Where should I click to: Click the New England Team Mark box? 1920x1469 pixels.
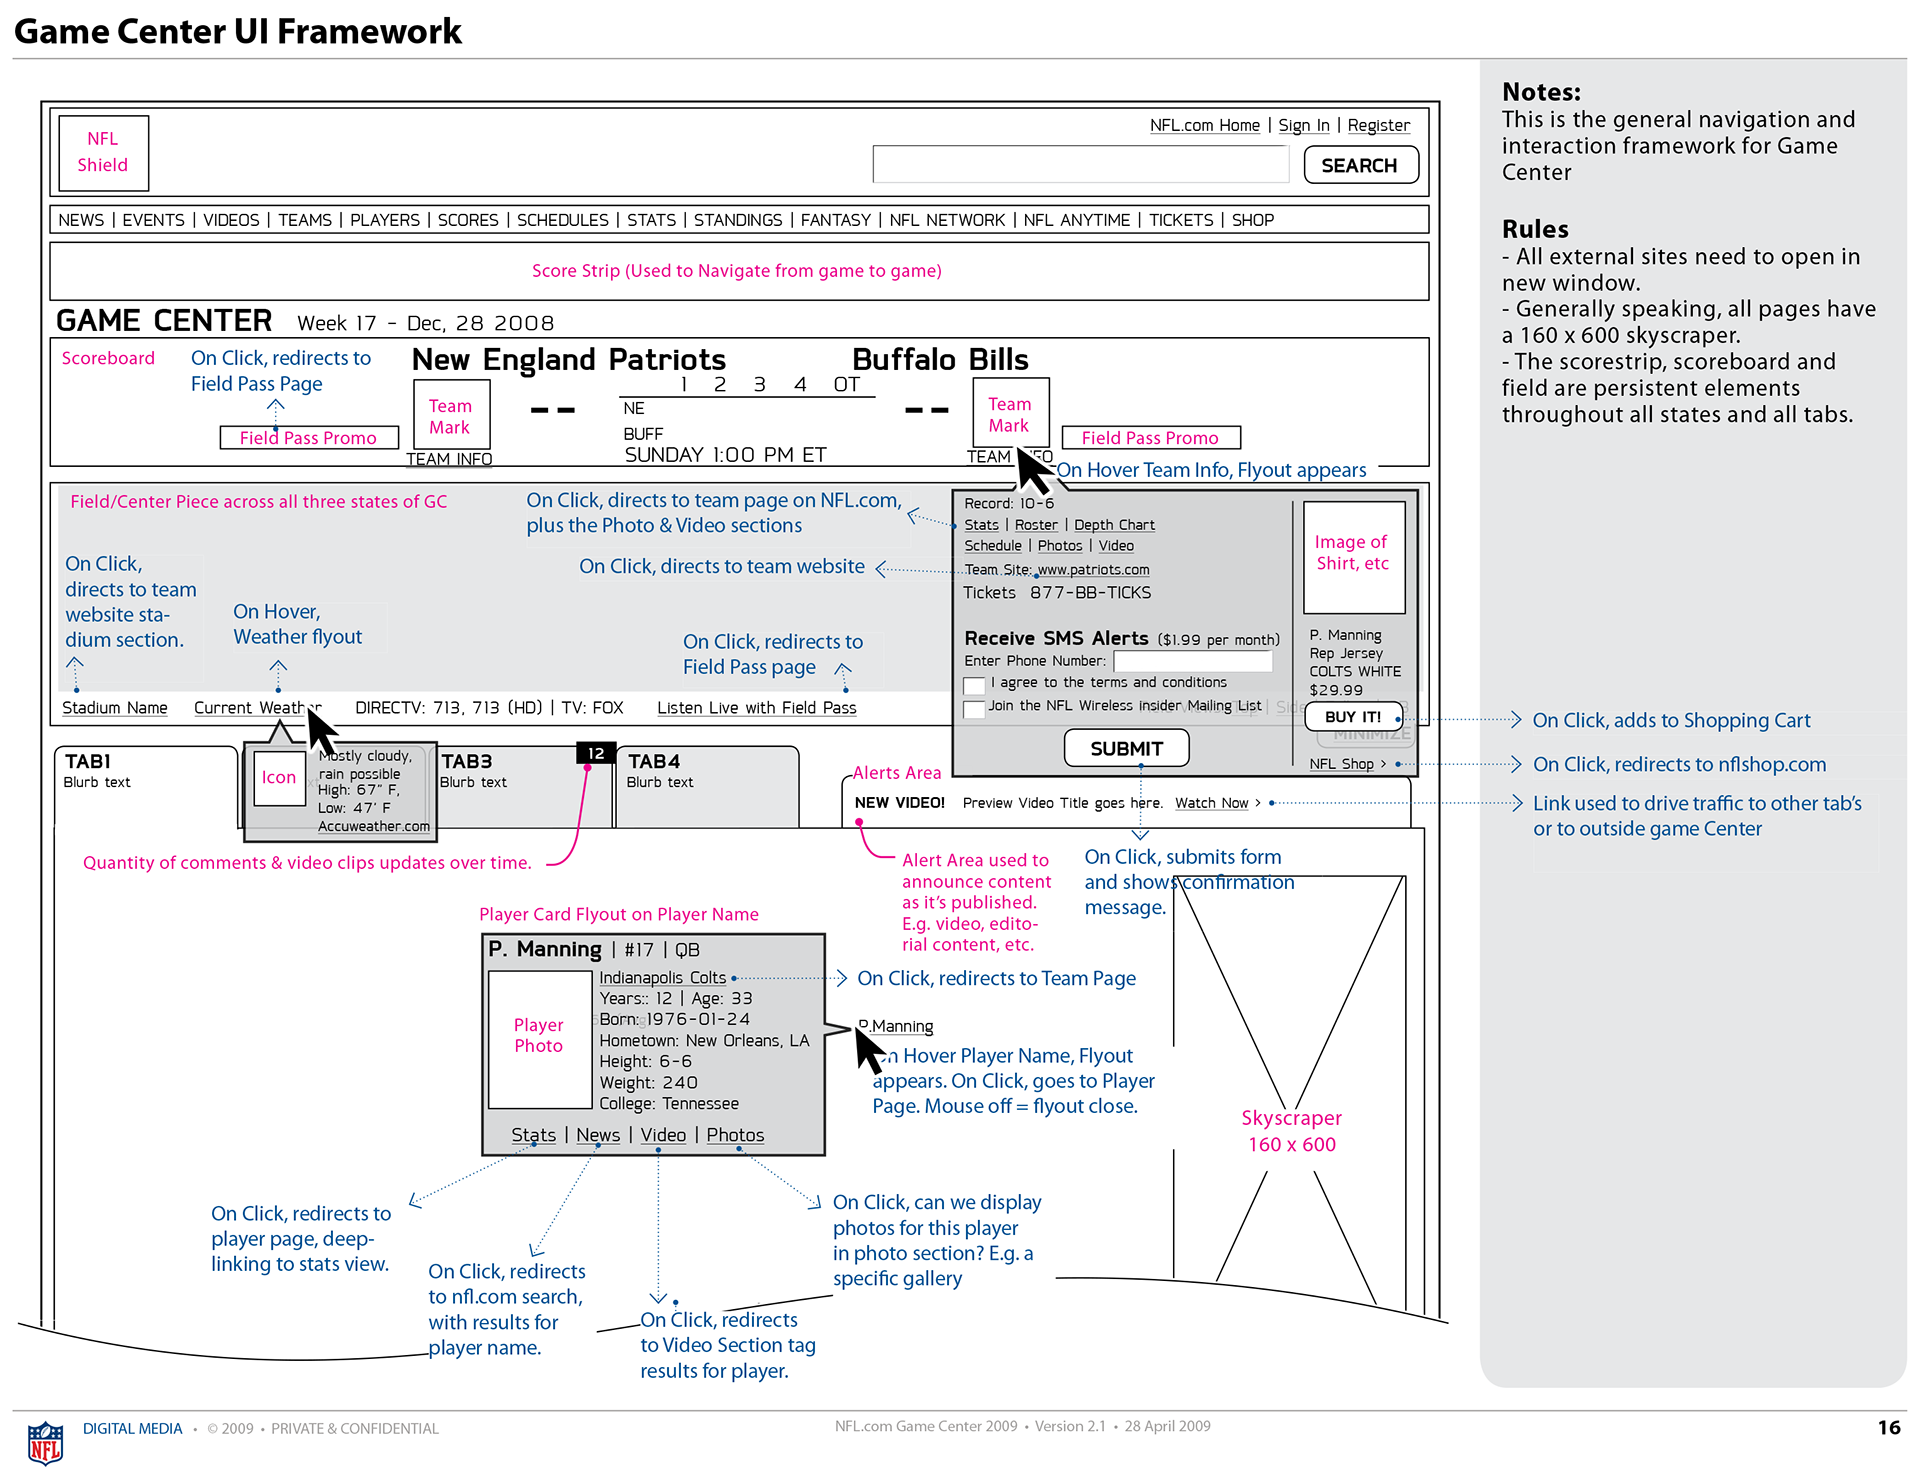(x=451, y=416)
